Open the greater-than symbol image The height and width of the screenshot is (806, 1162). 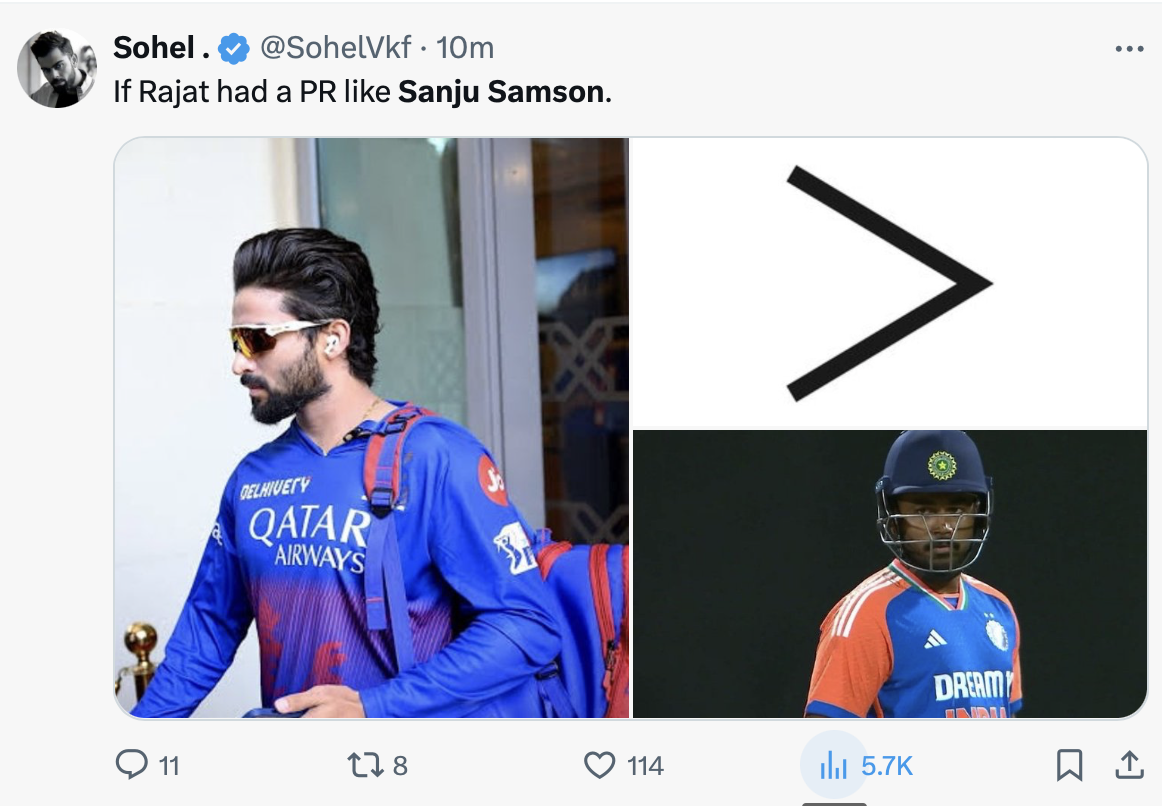tap(889, 283)
